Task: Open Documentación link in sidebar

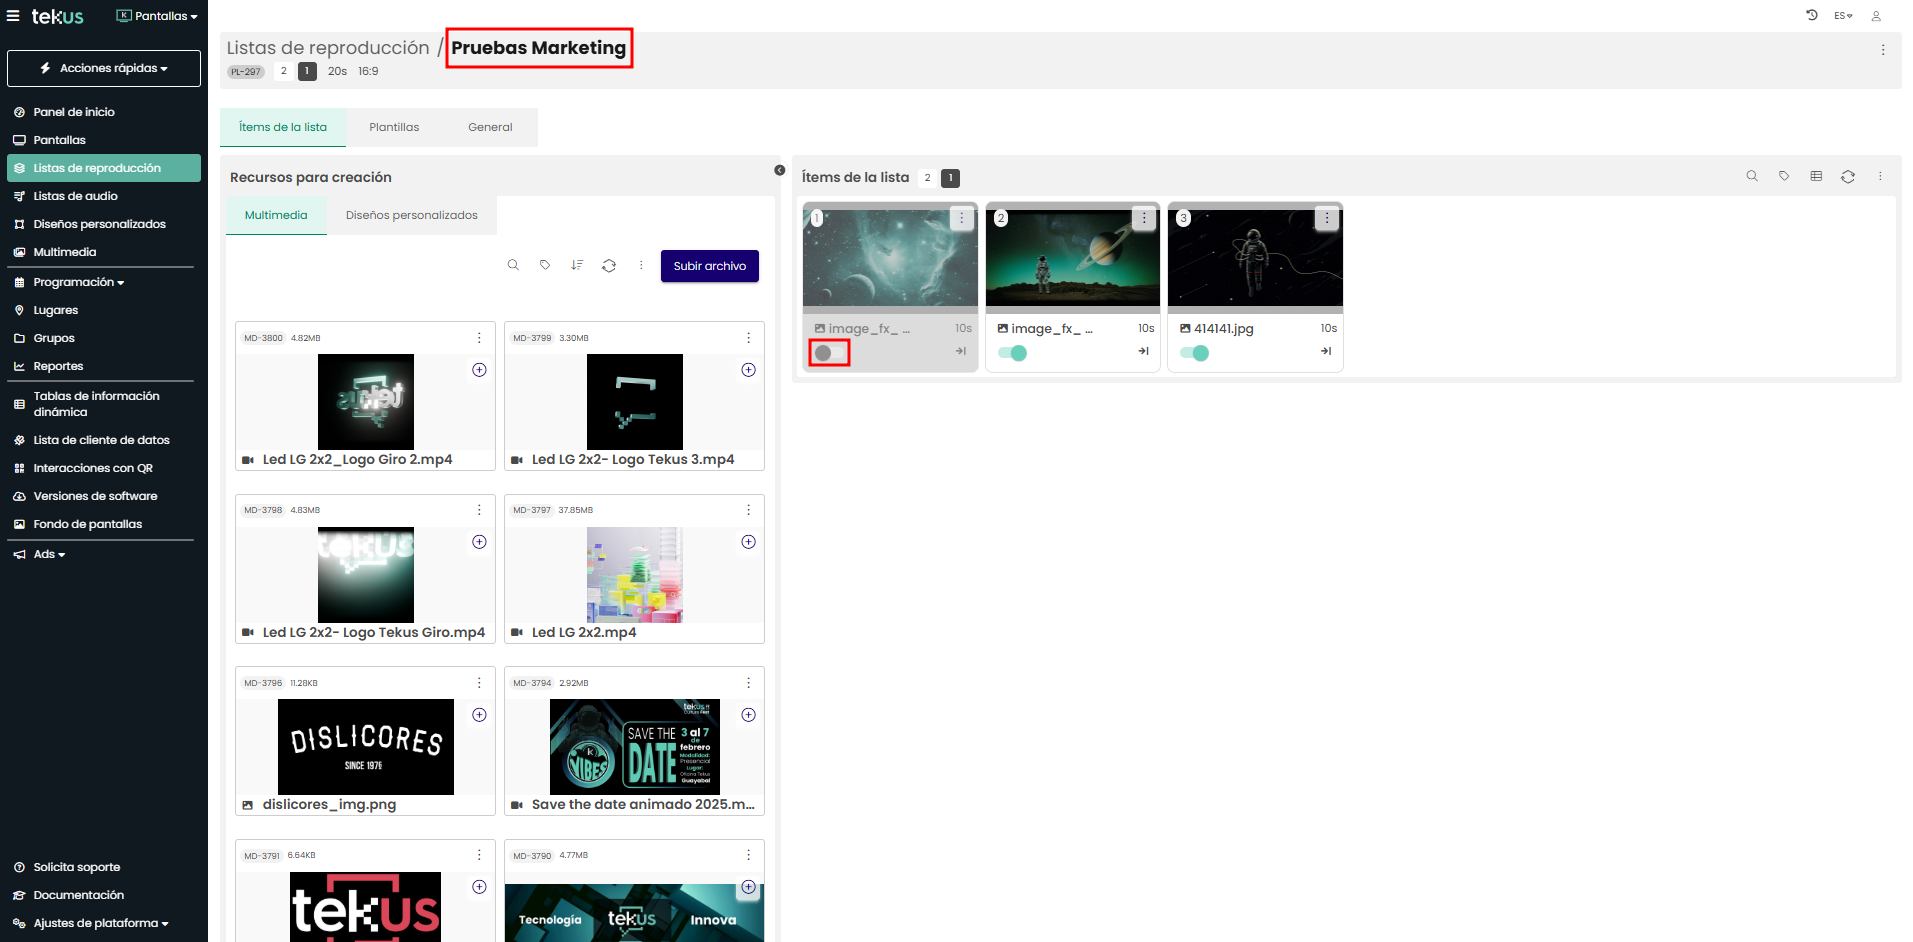Action: coord(78,895)
